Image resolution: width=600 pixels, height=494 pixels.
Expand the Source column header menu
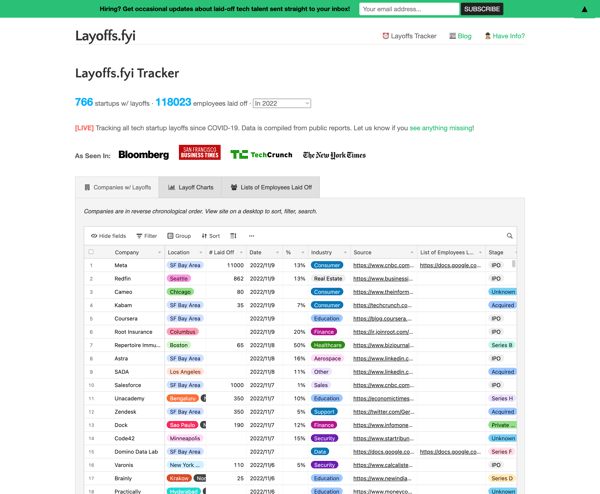(412, 253)
